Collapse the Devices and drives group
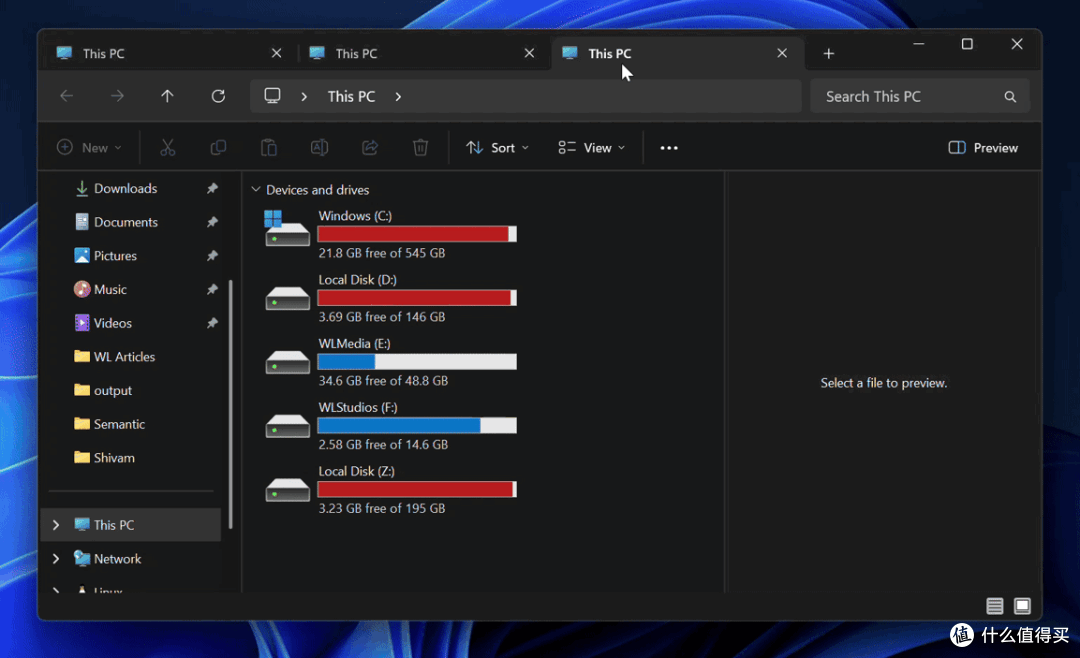Image resolution: width=1080 pixels, height=658 pixels. (256, 189)
